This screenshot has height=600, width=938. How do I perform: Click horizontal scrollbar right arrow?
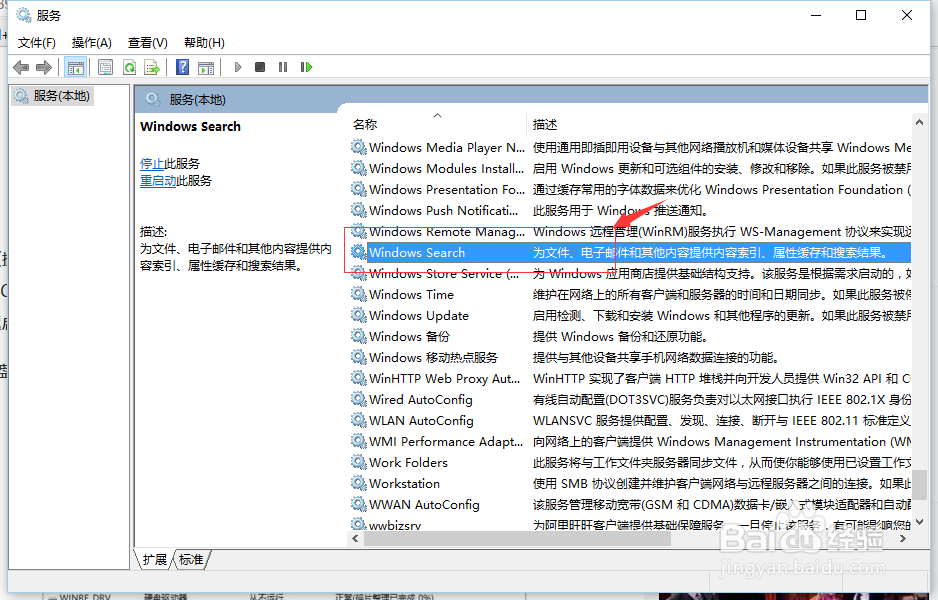[x=903, y=538]
